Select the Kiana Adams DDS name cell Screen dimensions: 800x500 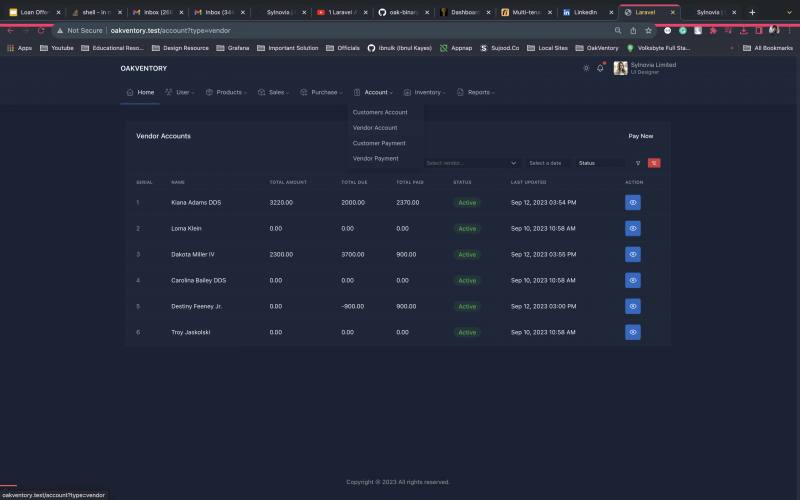pyautogui.click(x=196, y=203)
